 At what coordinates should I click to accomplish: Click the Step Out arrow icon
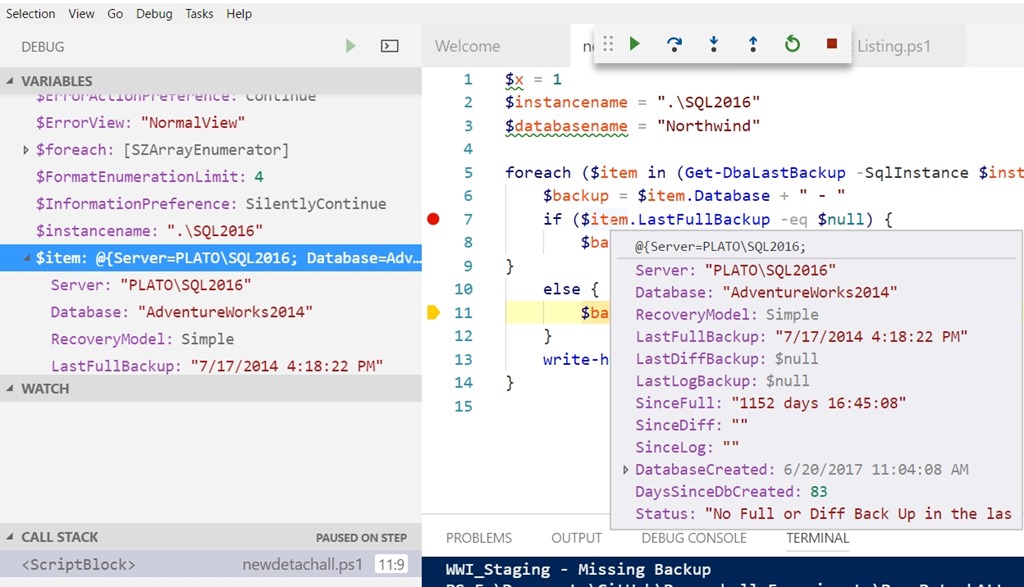tap(753, 44)
